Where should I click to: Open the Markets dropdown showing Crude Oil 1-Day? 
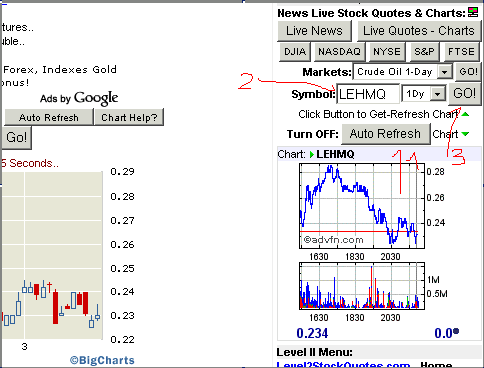pyautogui.click(x=403, y=72)
